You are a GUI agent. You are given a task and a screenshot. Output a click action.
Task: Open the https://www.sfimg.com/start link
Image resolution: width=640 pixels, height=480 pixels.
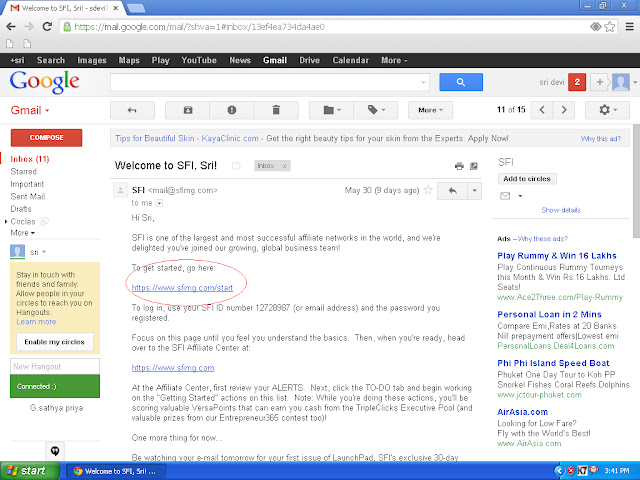click(182, 288)
